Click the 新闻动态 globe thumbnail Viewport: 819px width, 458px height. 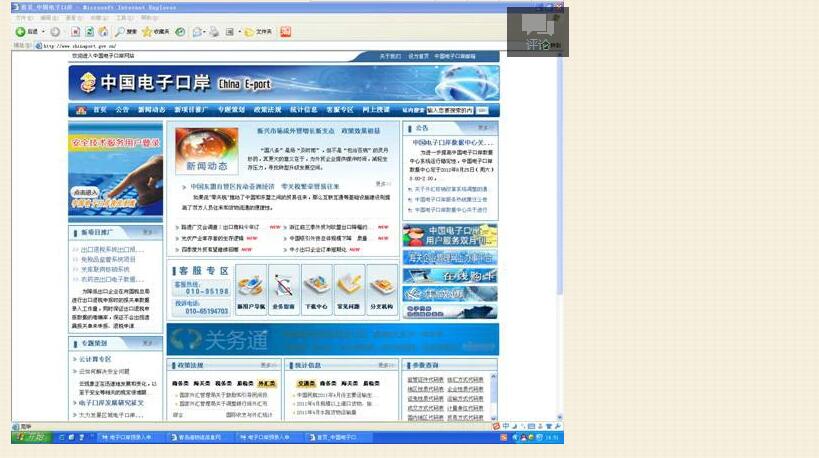pos(207,150)
